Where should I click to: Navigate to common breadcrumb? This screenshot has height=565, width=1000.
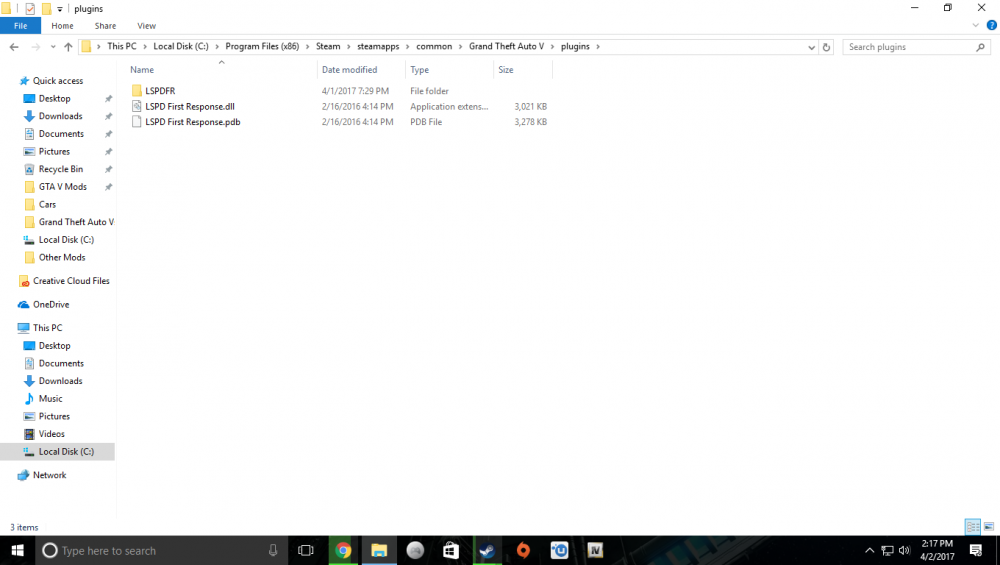[434, 47]
